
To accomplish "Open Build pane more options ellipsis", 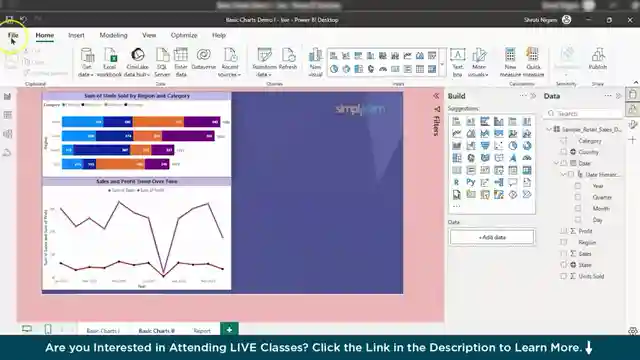I will pyautogui.click(x=523, y=96).
